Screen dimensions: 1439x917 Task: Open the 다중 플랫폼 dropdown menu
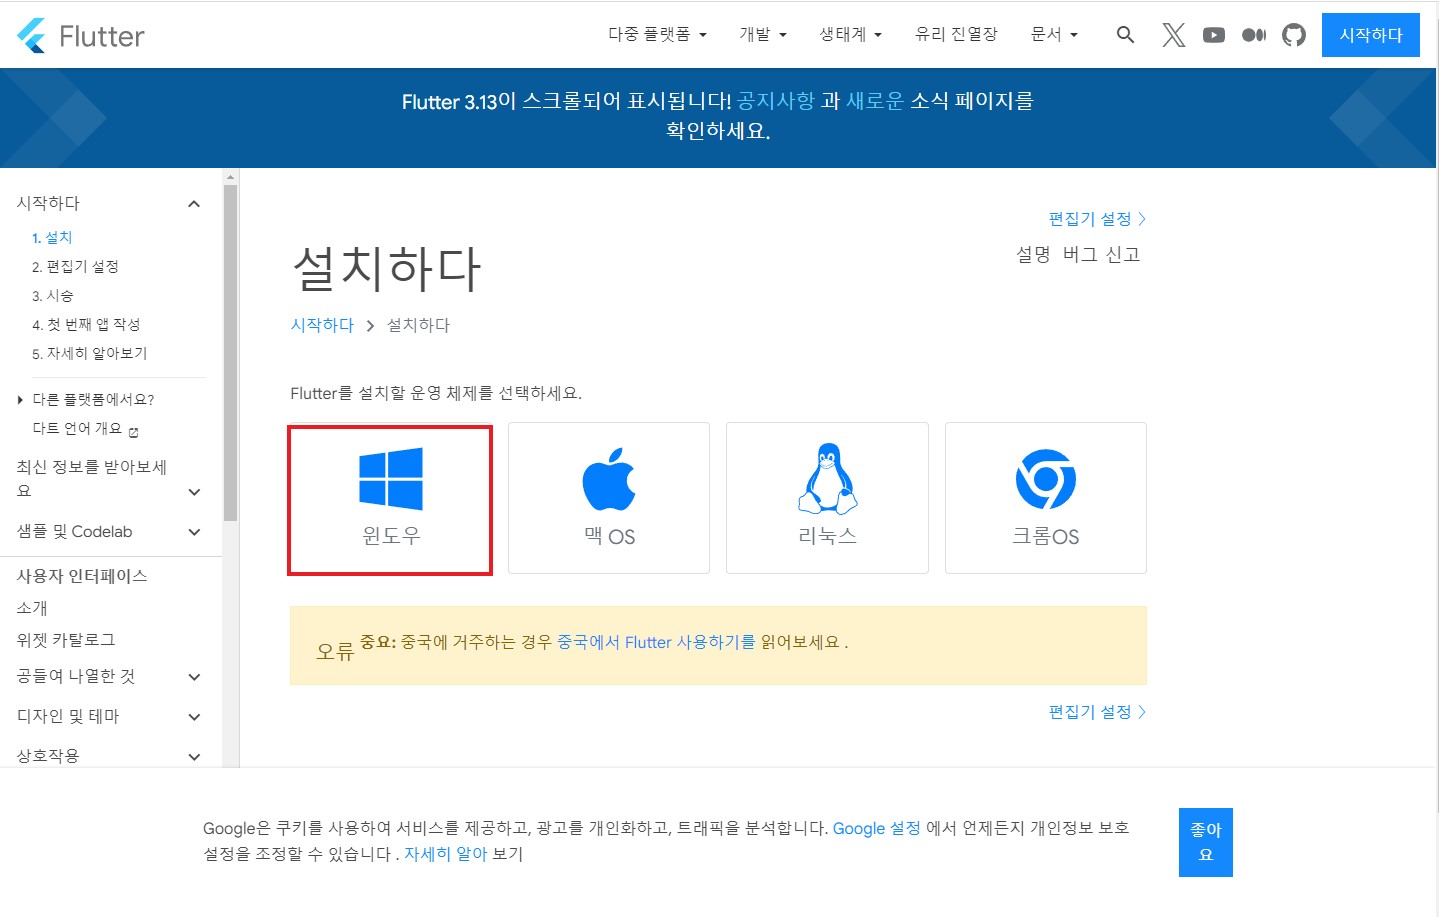(657, 34)
